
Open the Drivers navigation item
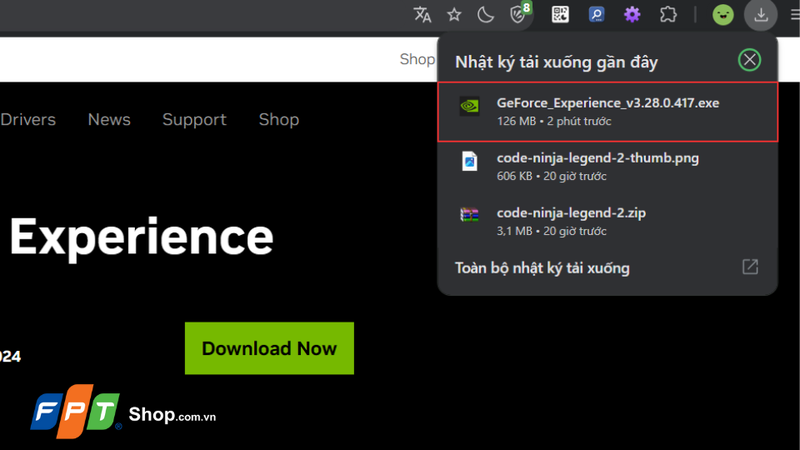[28, 119]
